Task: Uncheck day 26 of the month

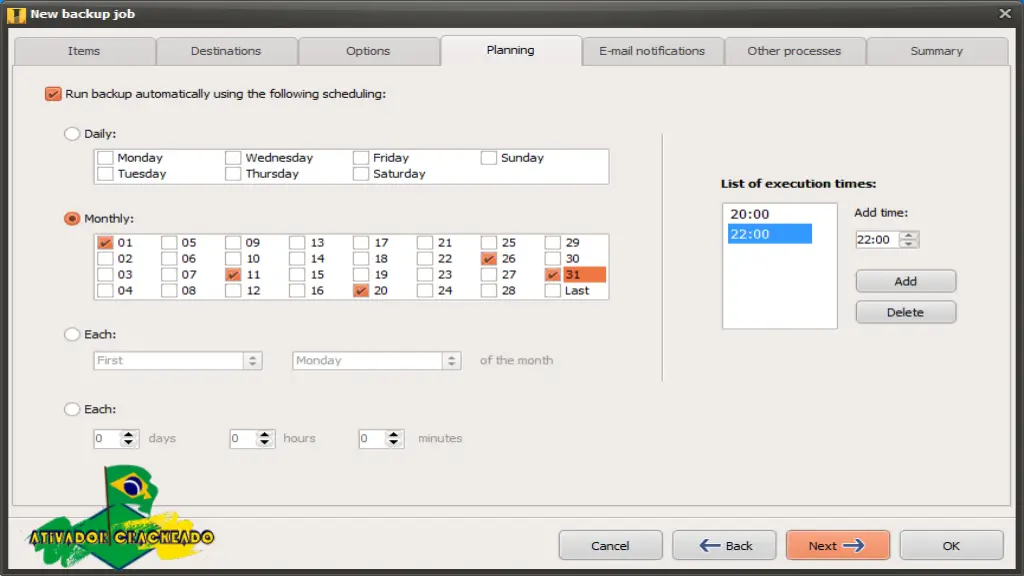Action: 488,259
